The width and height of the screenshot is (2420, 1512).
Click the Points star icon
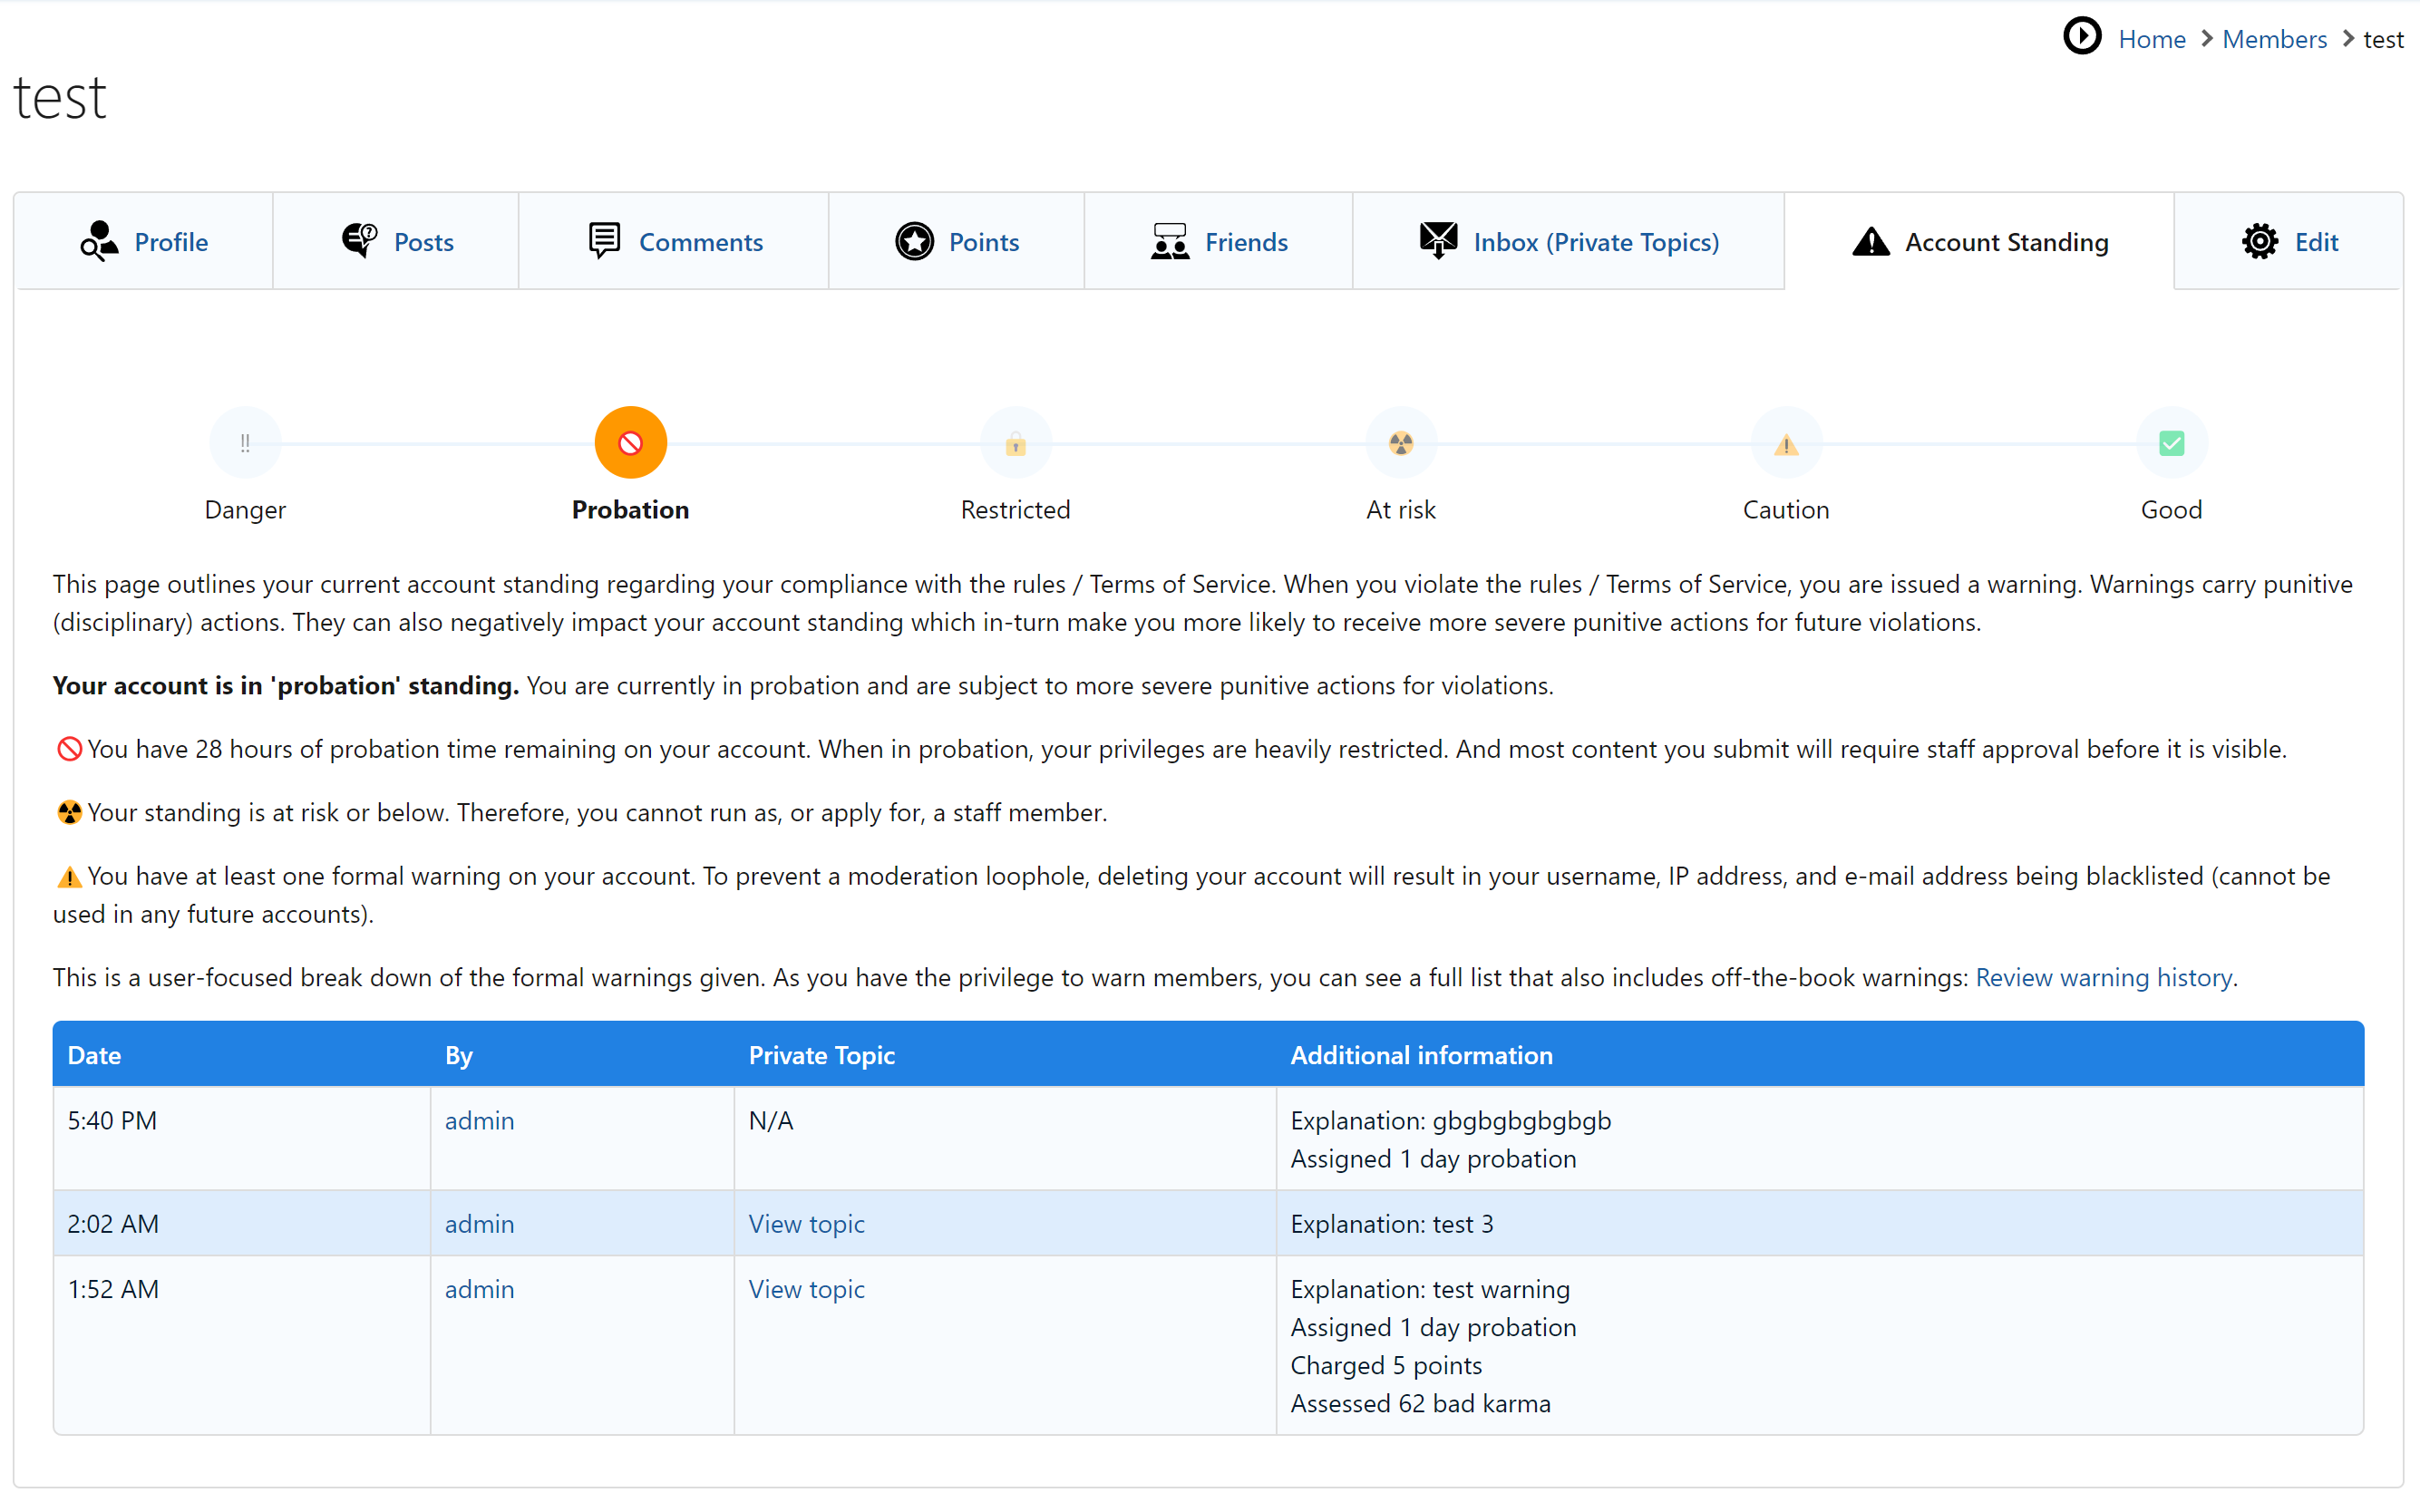914,241
